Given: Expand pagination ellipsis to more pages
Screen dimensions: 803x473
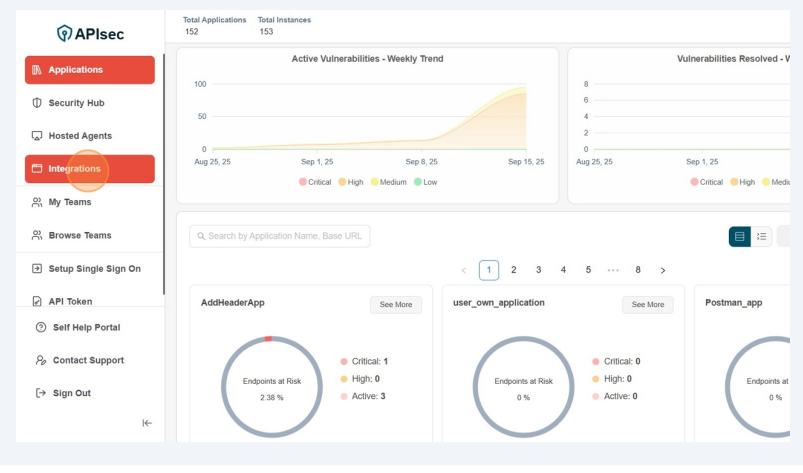Looking at the screenshot, I should click(613, 270).
